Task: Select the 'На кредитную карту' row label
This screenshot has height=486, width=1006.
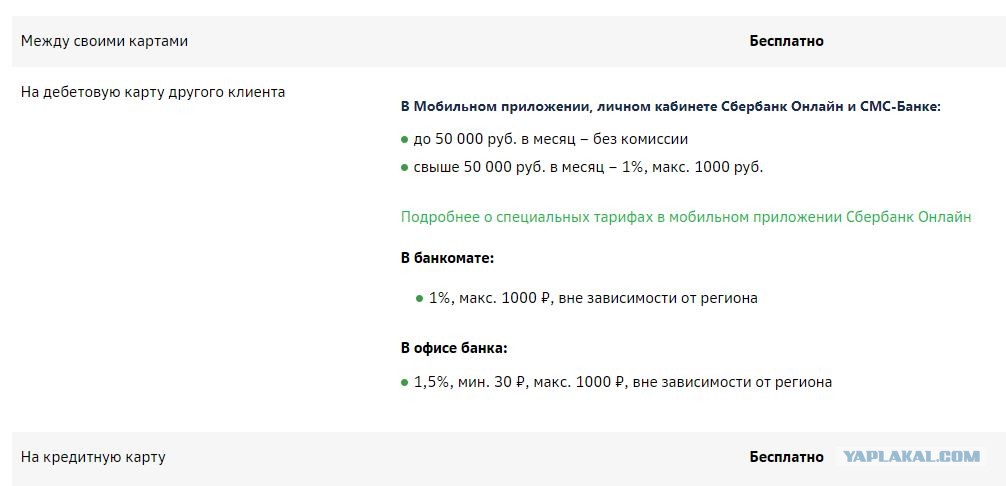Action: [x=93, y=457]
